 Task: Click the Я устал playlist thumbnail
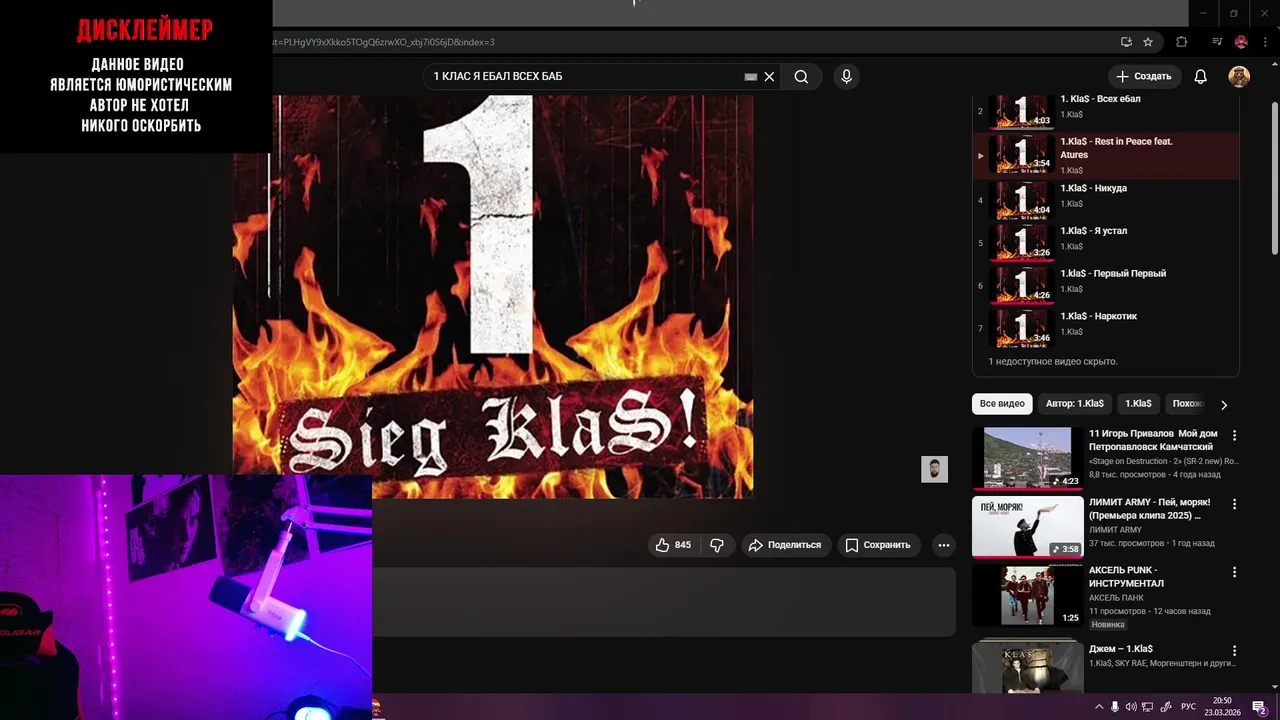pos(1021,242)
